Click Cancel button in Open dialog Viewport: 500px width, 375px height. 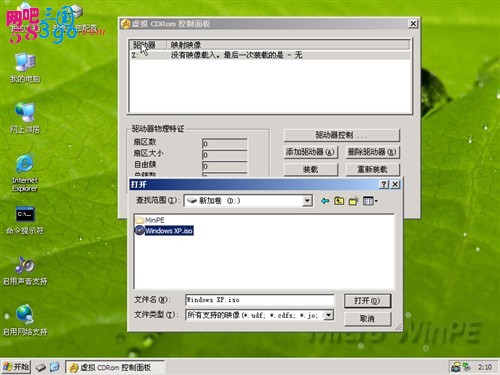(x=367, y=319)
